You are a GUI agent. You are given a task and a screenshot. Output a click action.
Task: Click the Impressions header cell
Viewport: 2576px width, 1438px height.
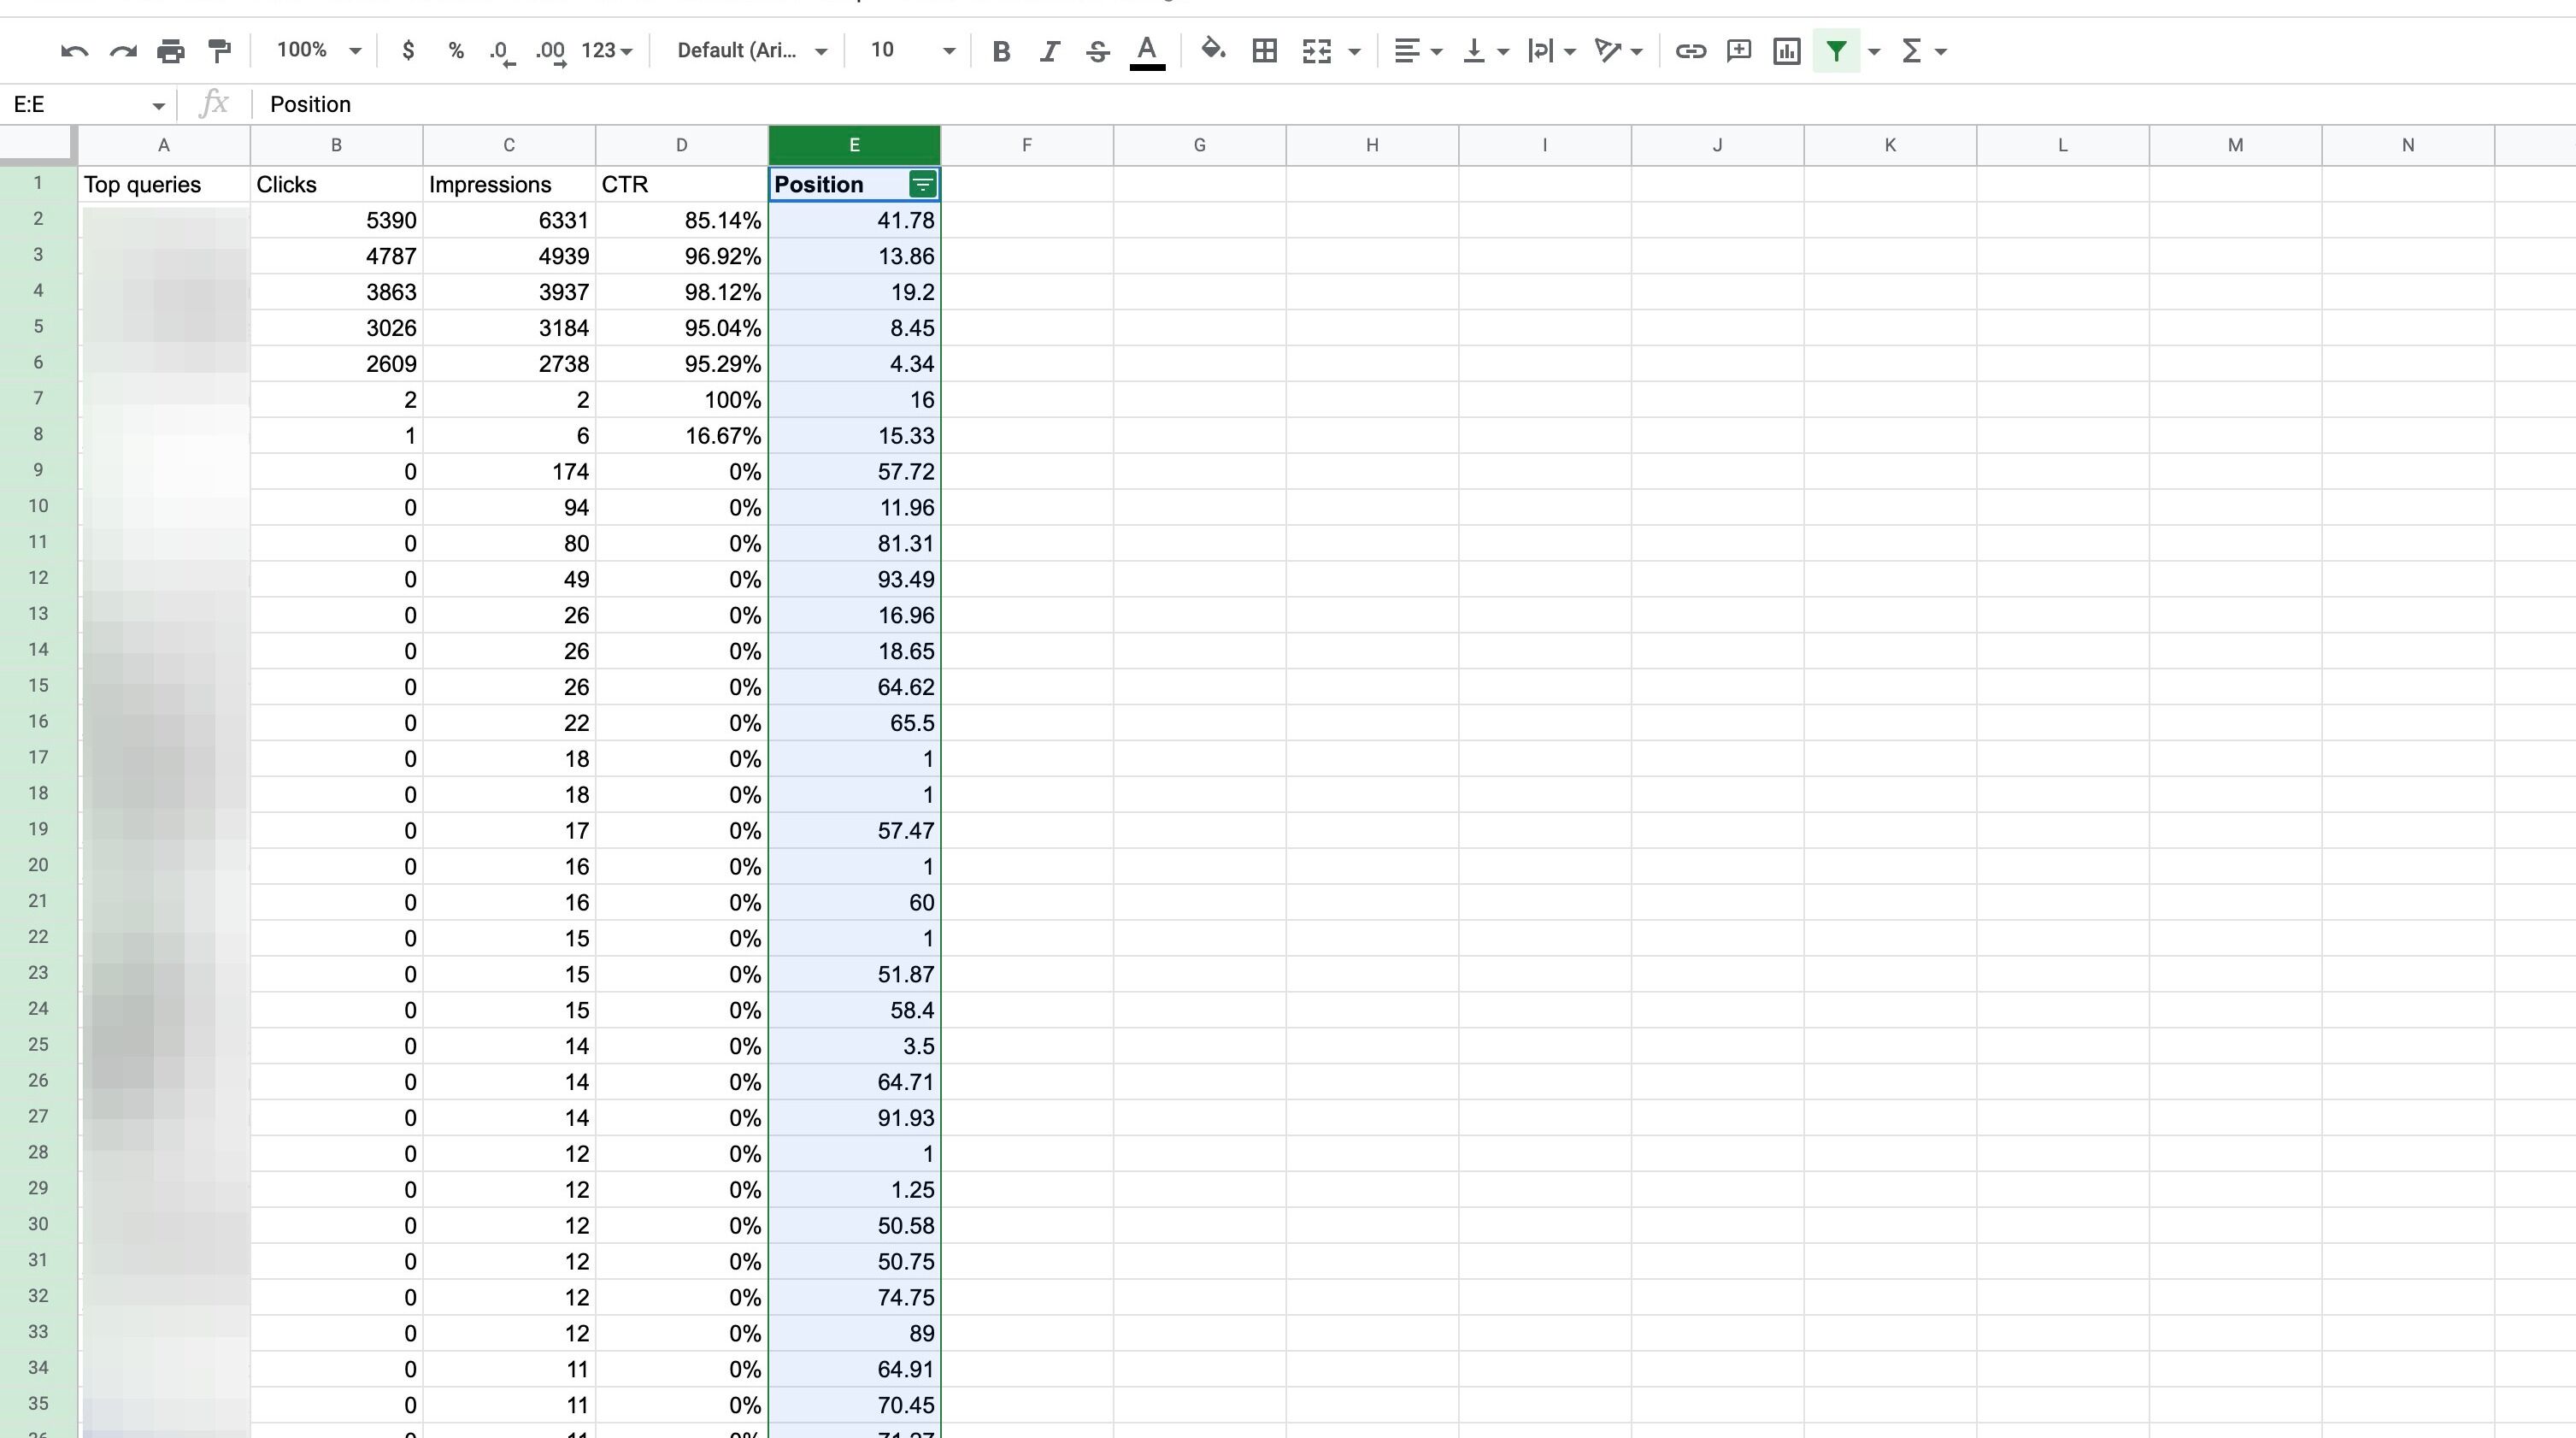point(509,184)
